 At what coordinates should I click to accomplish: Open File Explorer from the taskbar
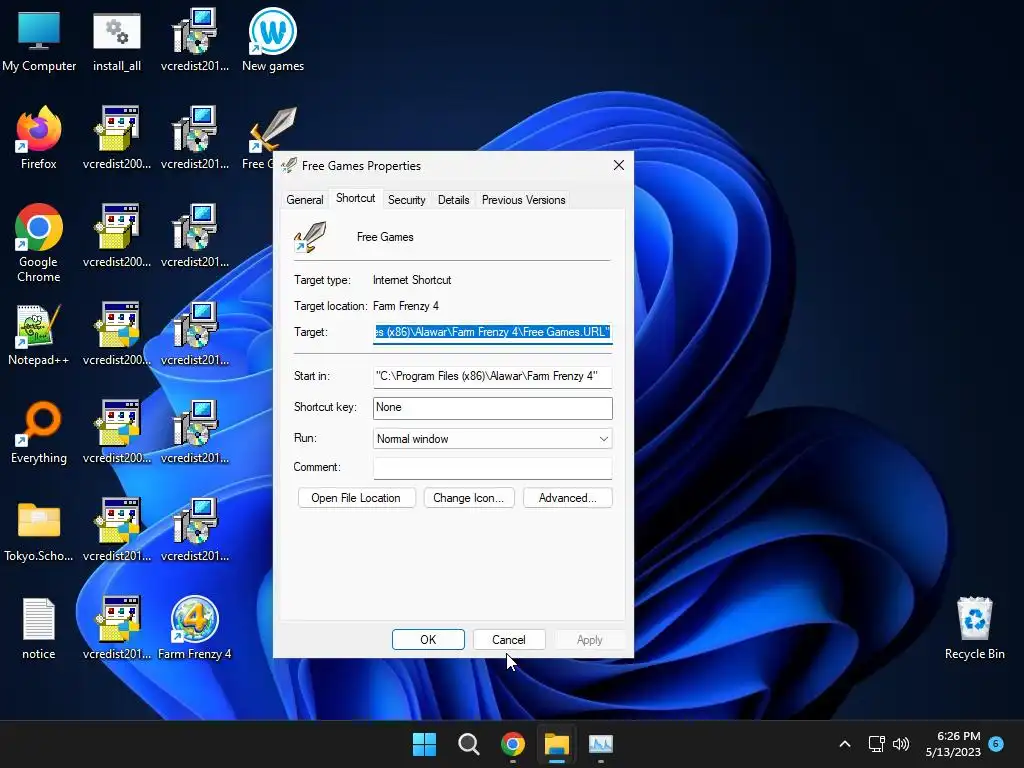(x=557, y=744)
